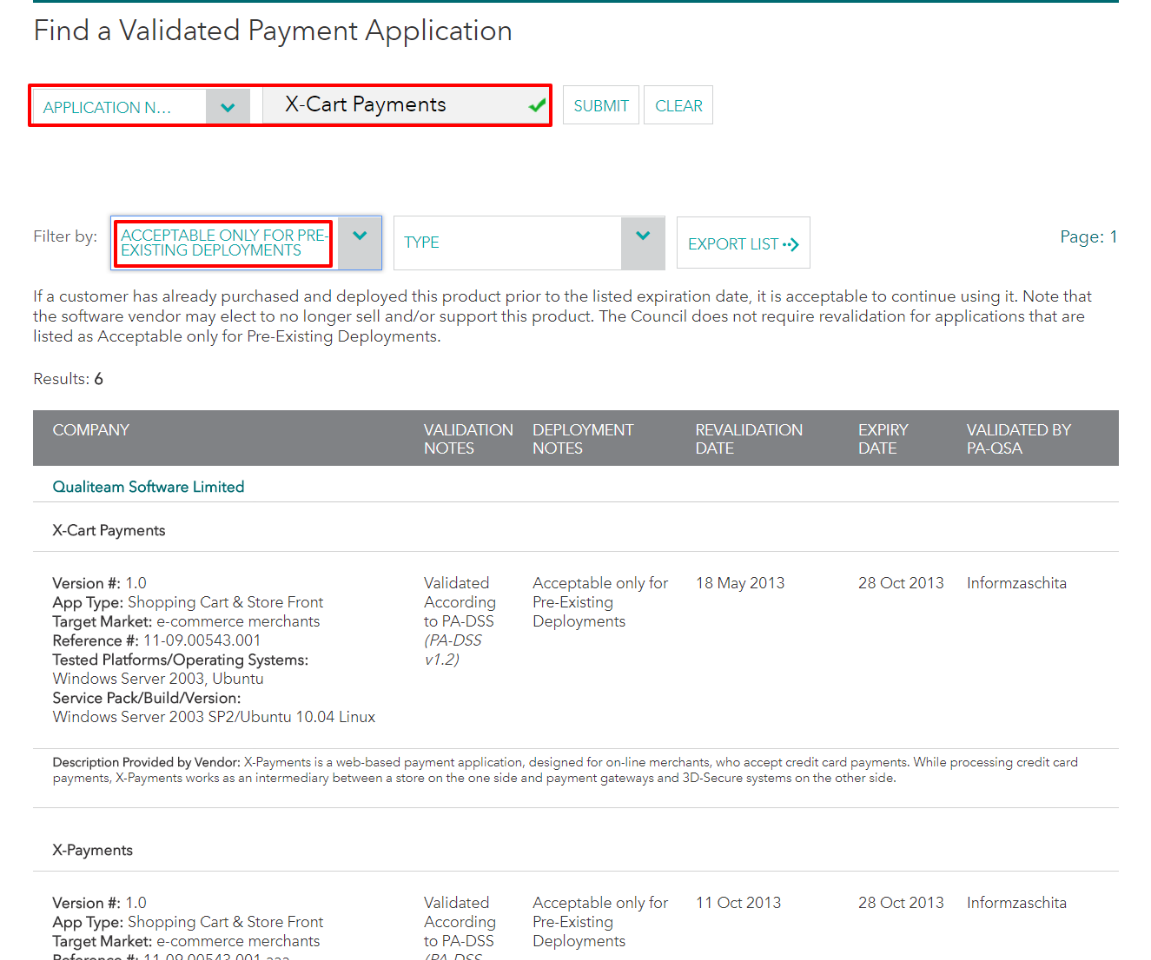Submit the search with SUBMIT button
Screen dimensions: 1151x960
point(601,106)
